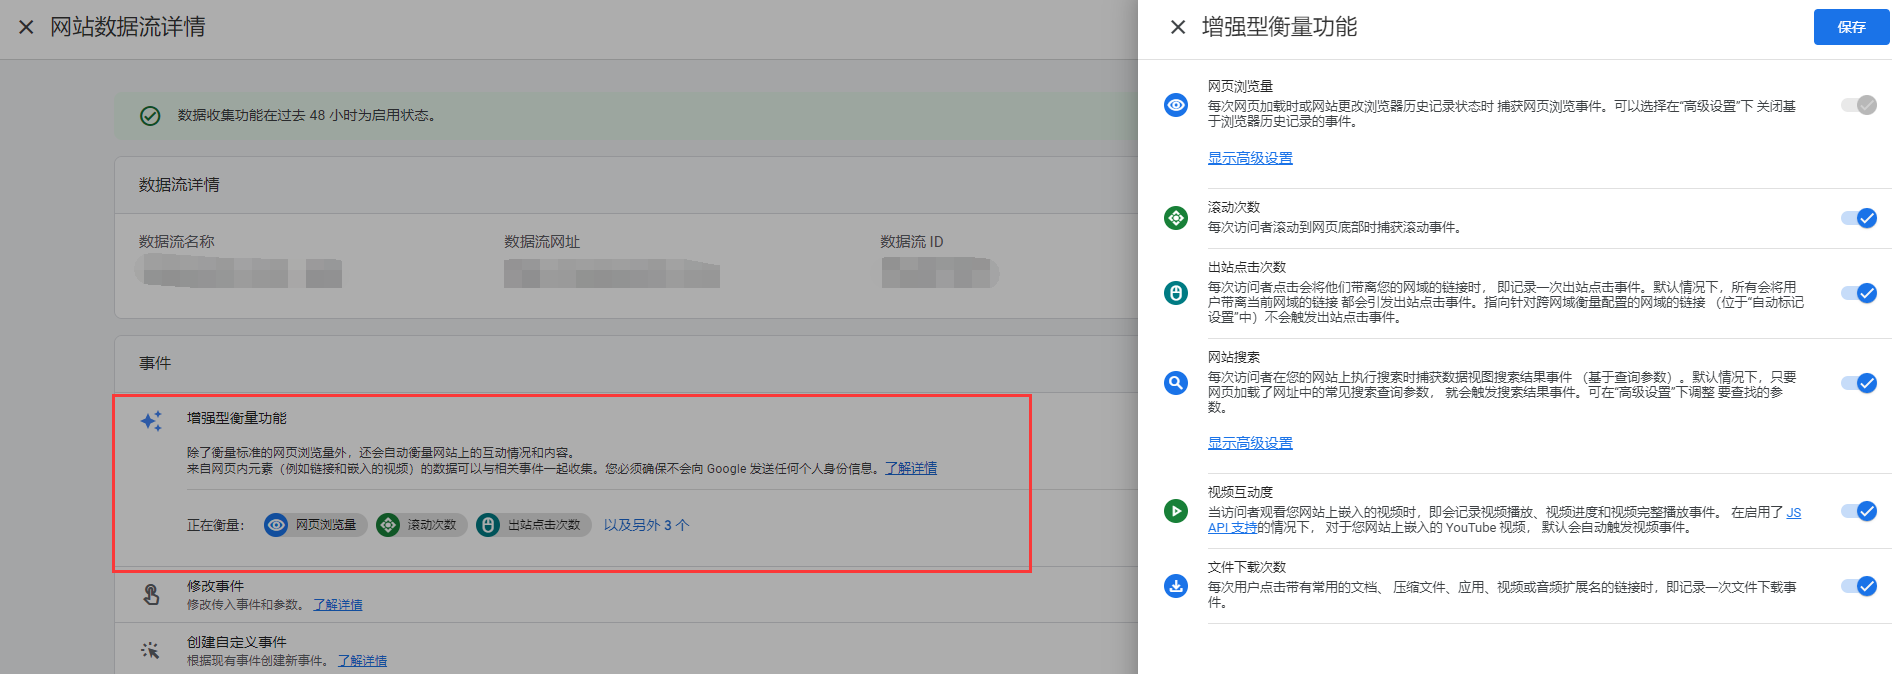
Task: Click the 创建自定义事件 cursor icon
Action: pos(151,650)
